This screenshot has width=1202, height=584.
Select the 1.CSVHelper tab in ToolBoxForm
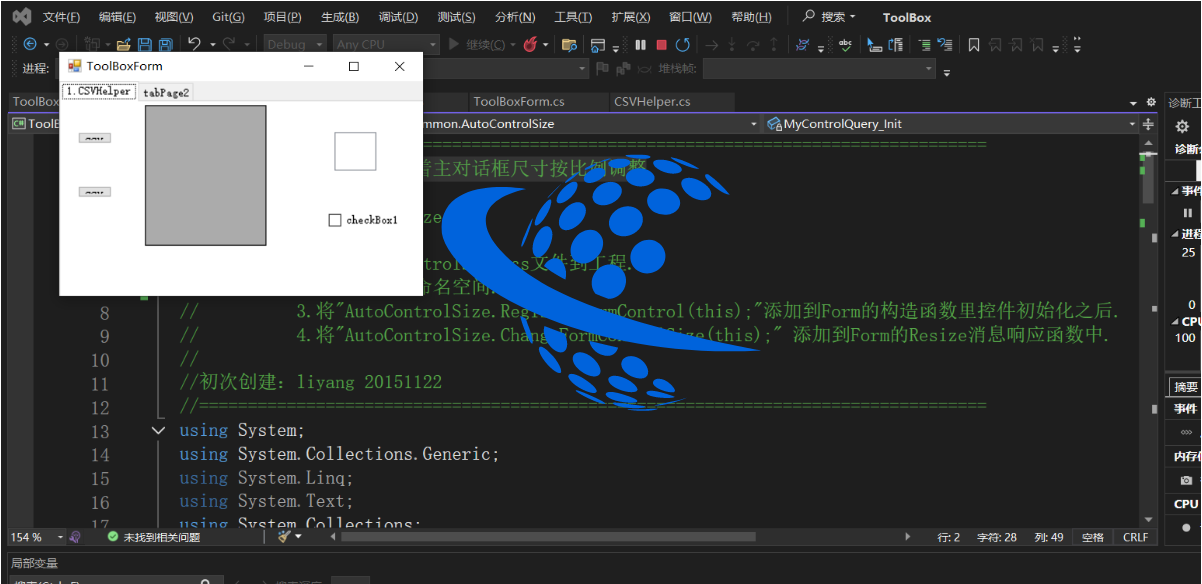pos(99,91)
